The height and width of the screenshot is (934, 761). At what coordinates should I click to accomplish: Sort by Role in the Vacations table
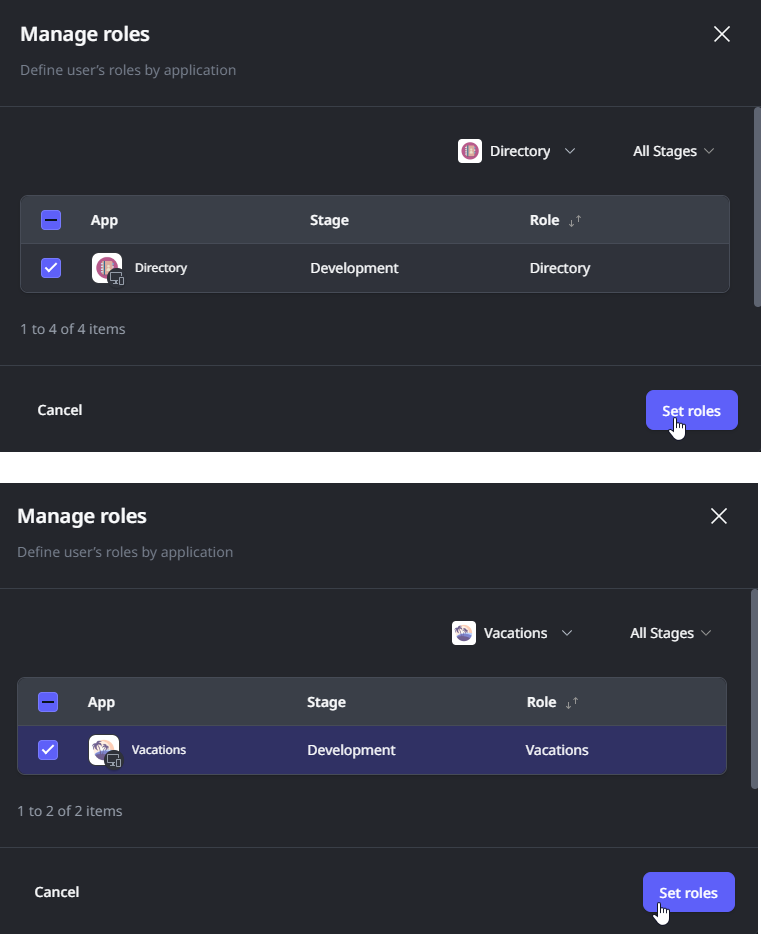(x=571, y=703)
